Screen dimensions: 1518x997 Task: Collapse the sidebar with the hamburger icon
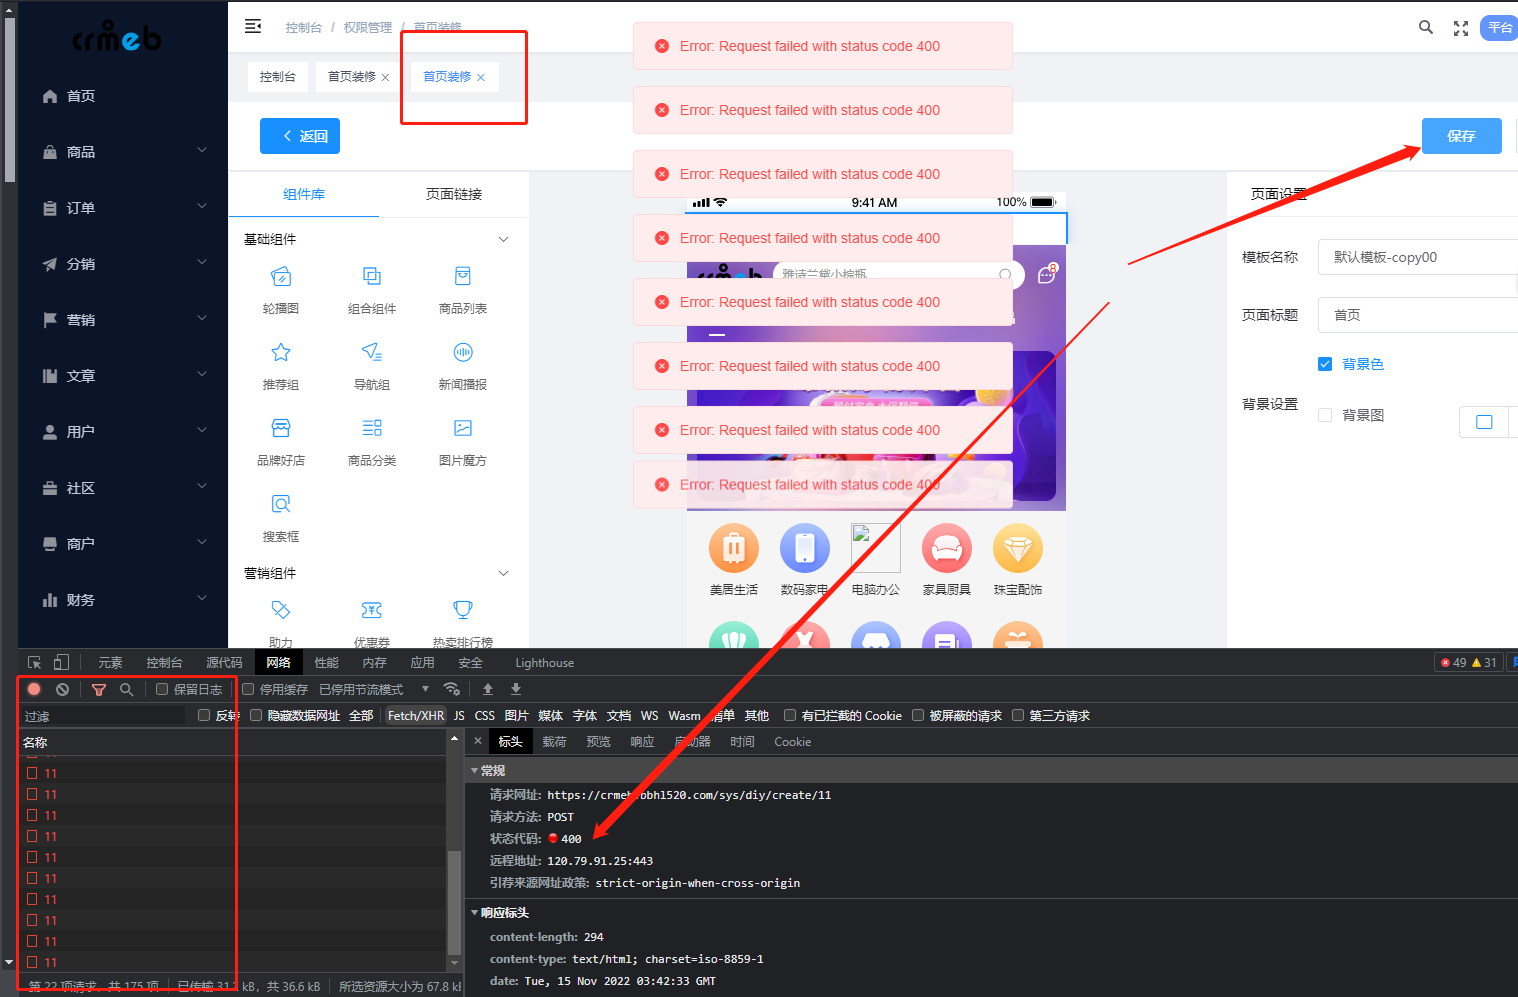coord(253,26)
